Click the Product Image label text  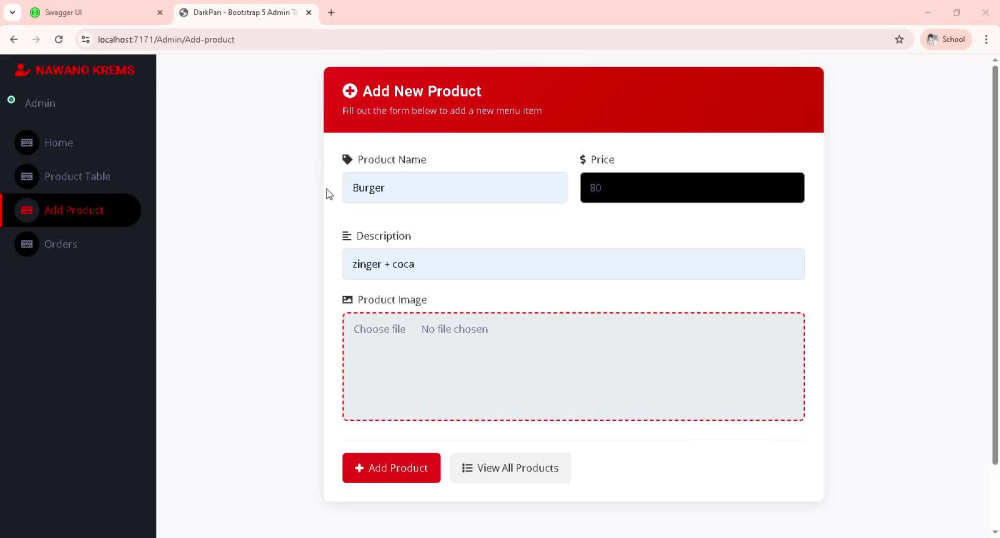click(x=392, y=300)
